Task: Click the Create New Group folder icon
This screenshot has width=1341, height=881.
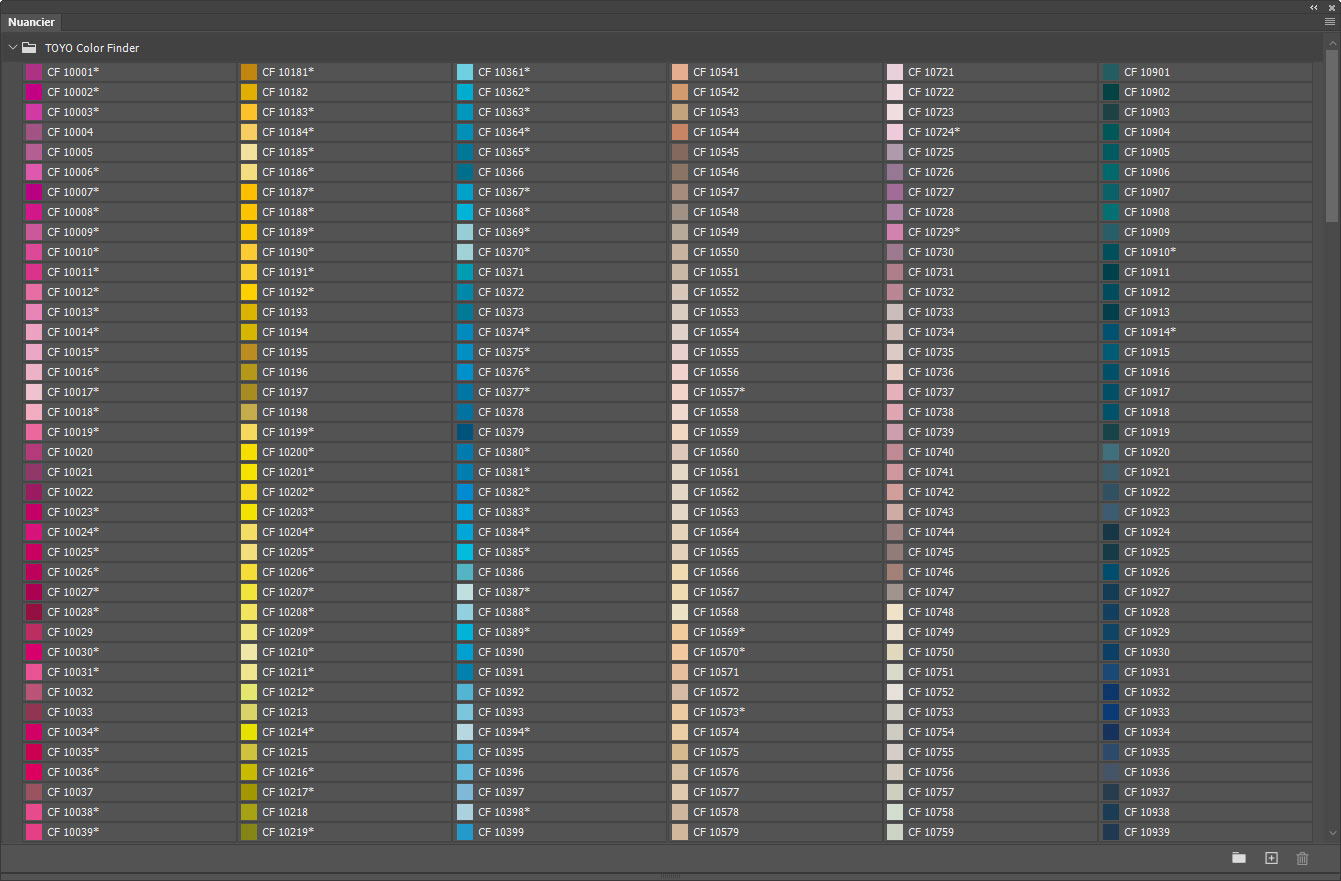Action: [x=1239, y=858]
